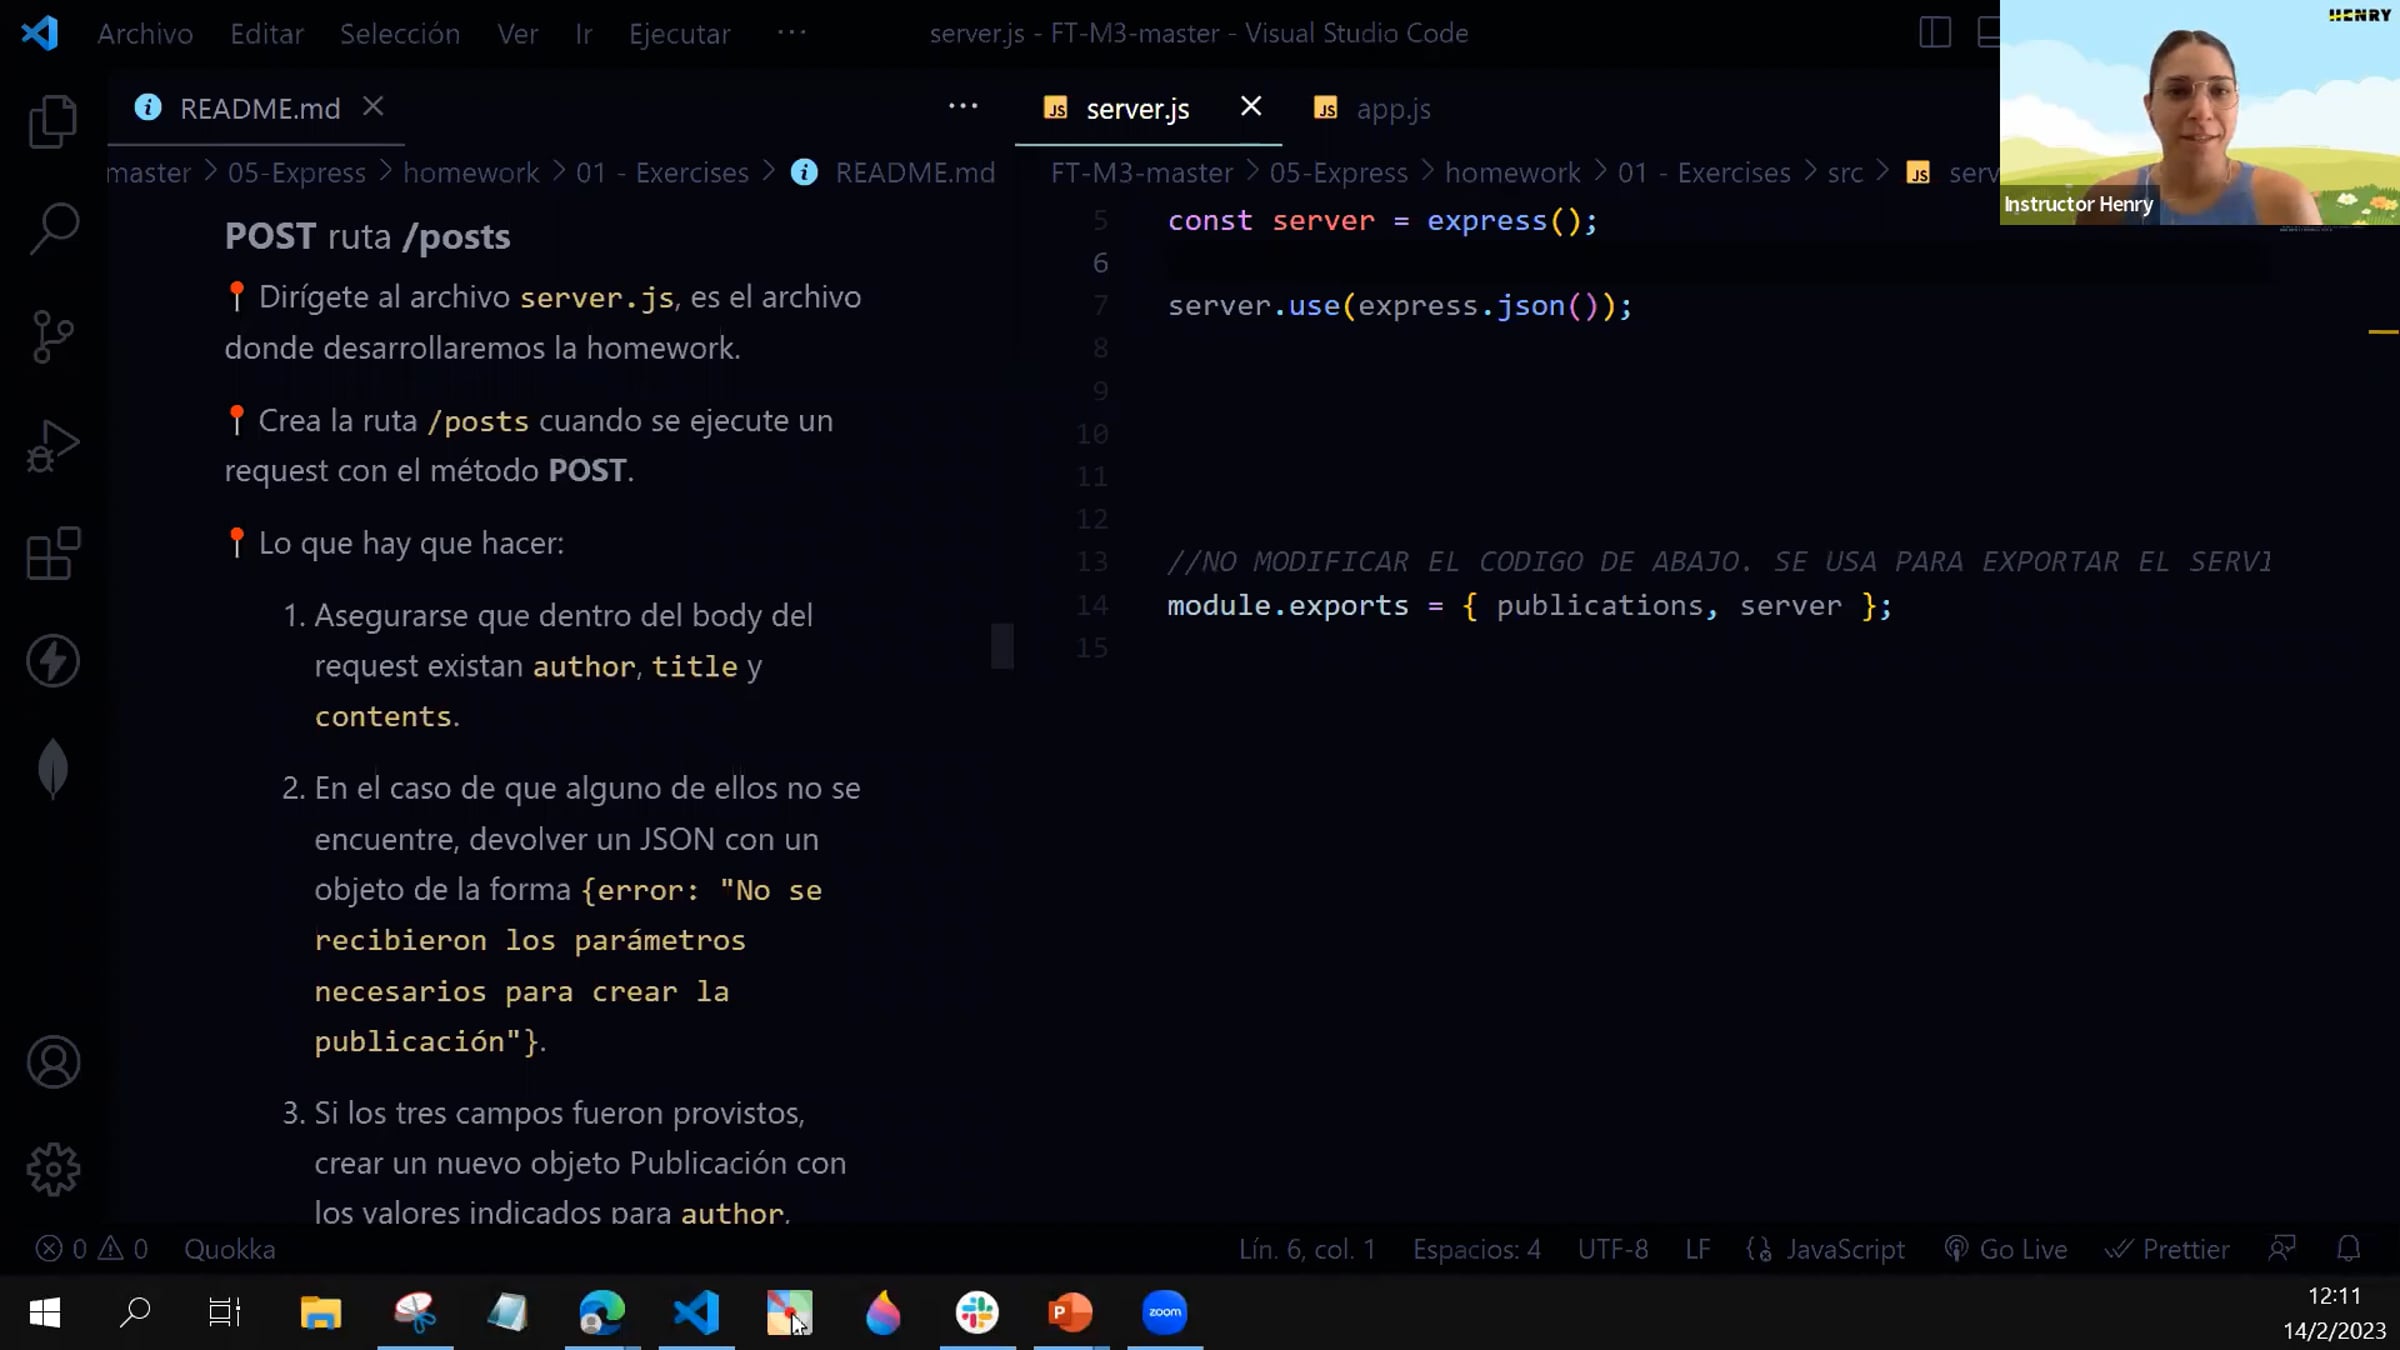Open the Manage gear icon

tap(53, 1169)
